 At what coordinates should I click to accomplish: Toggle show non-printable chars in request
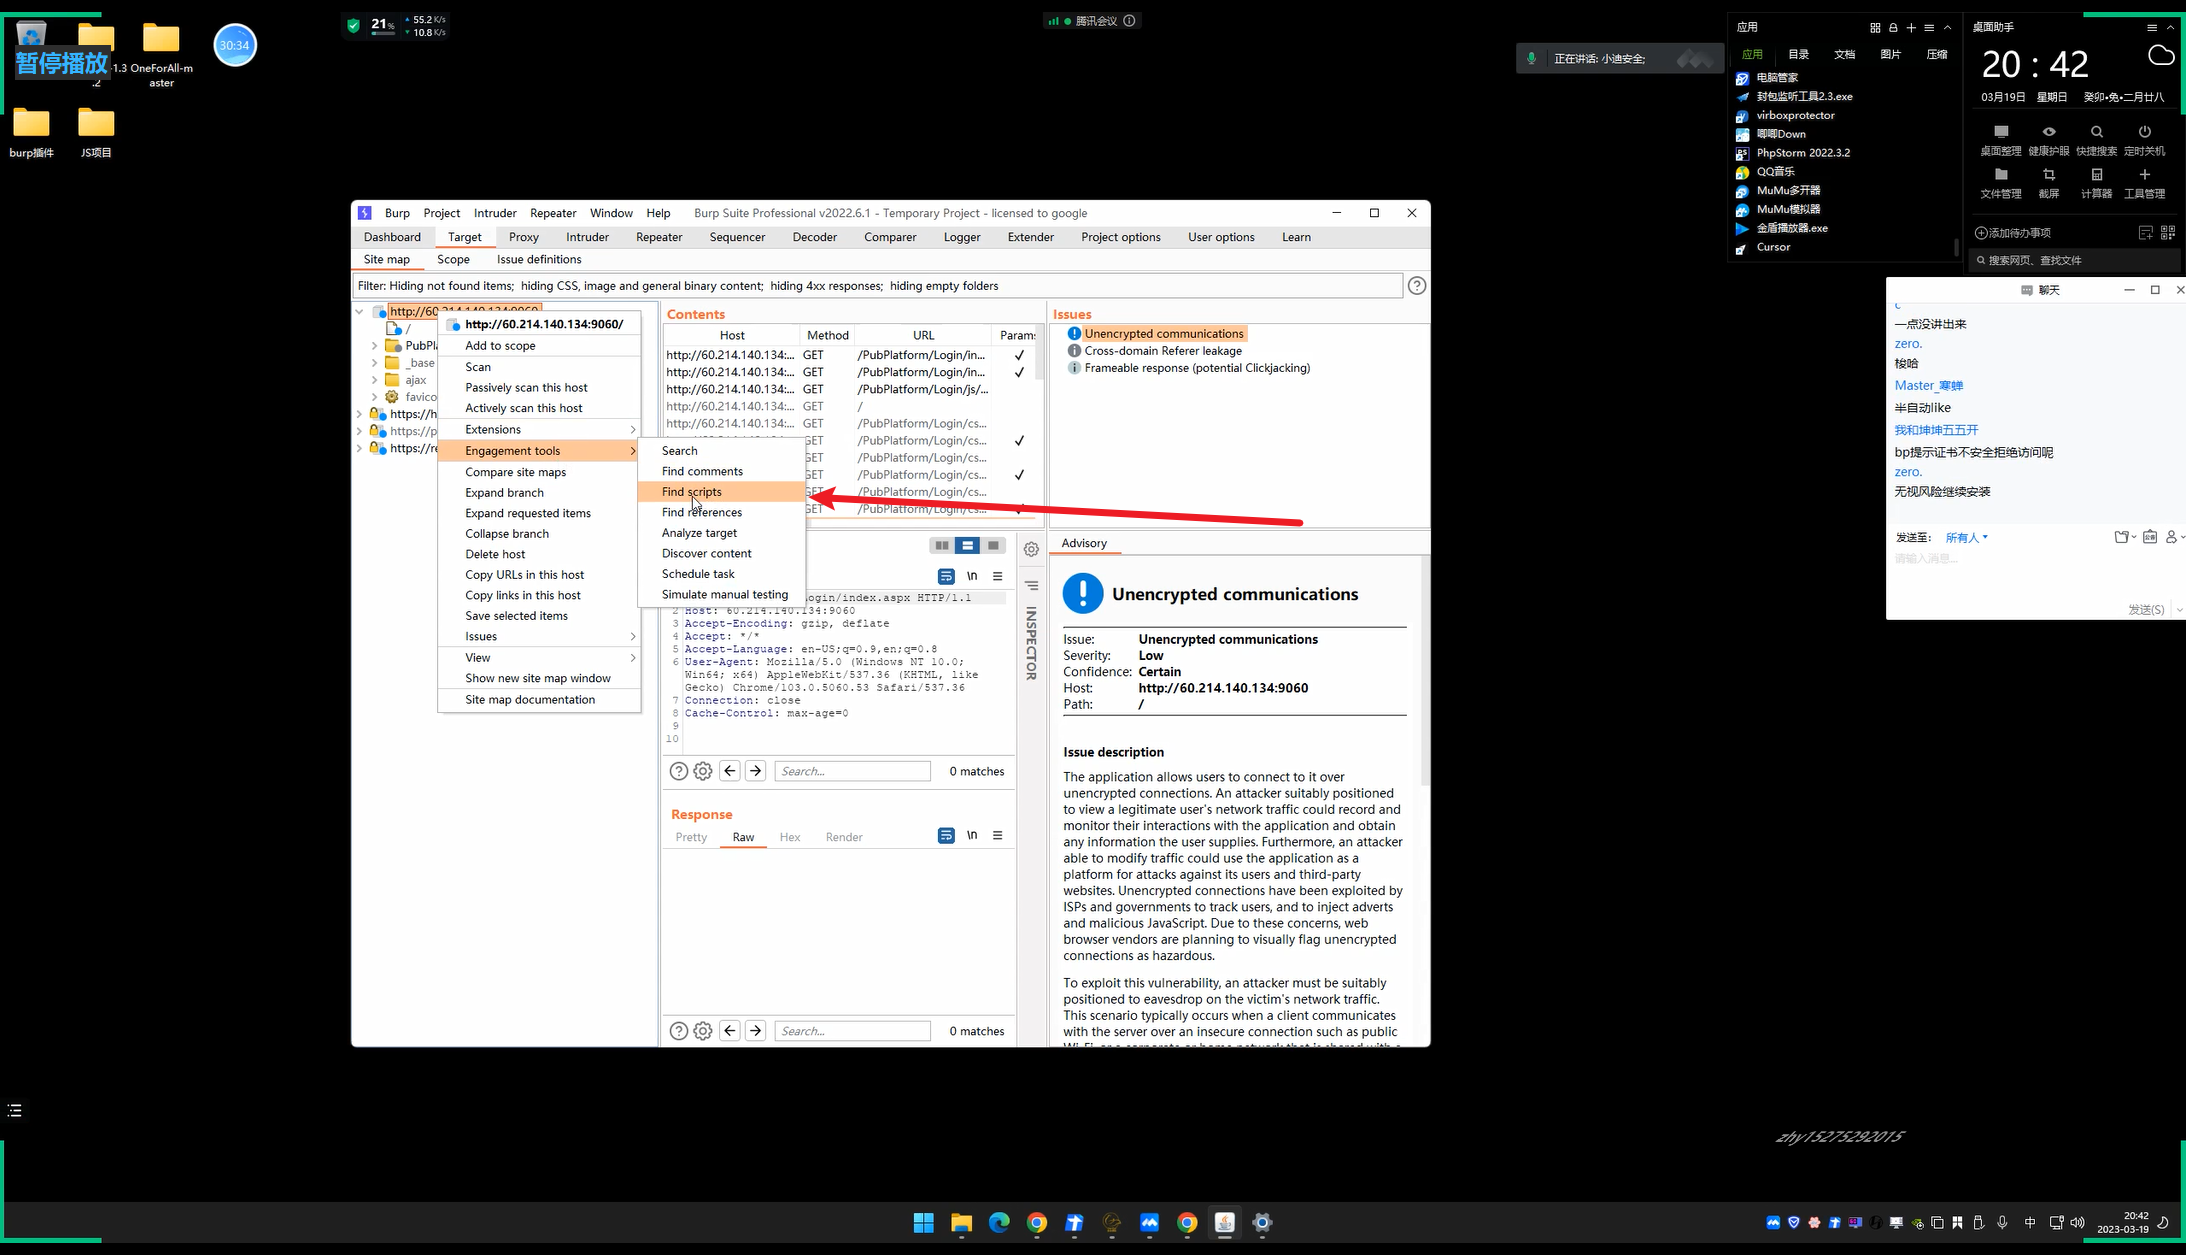(x=972, y=576)
